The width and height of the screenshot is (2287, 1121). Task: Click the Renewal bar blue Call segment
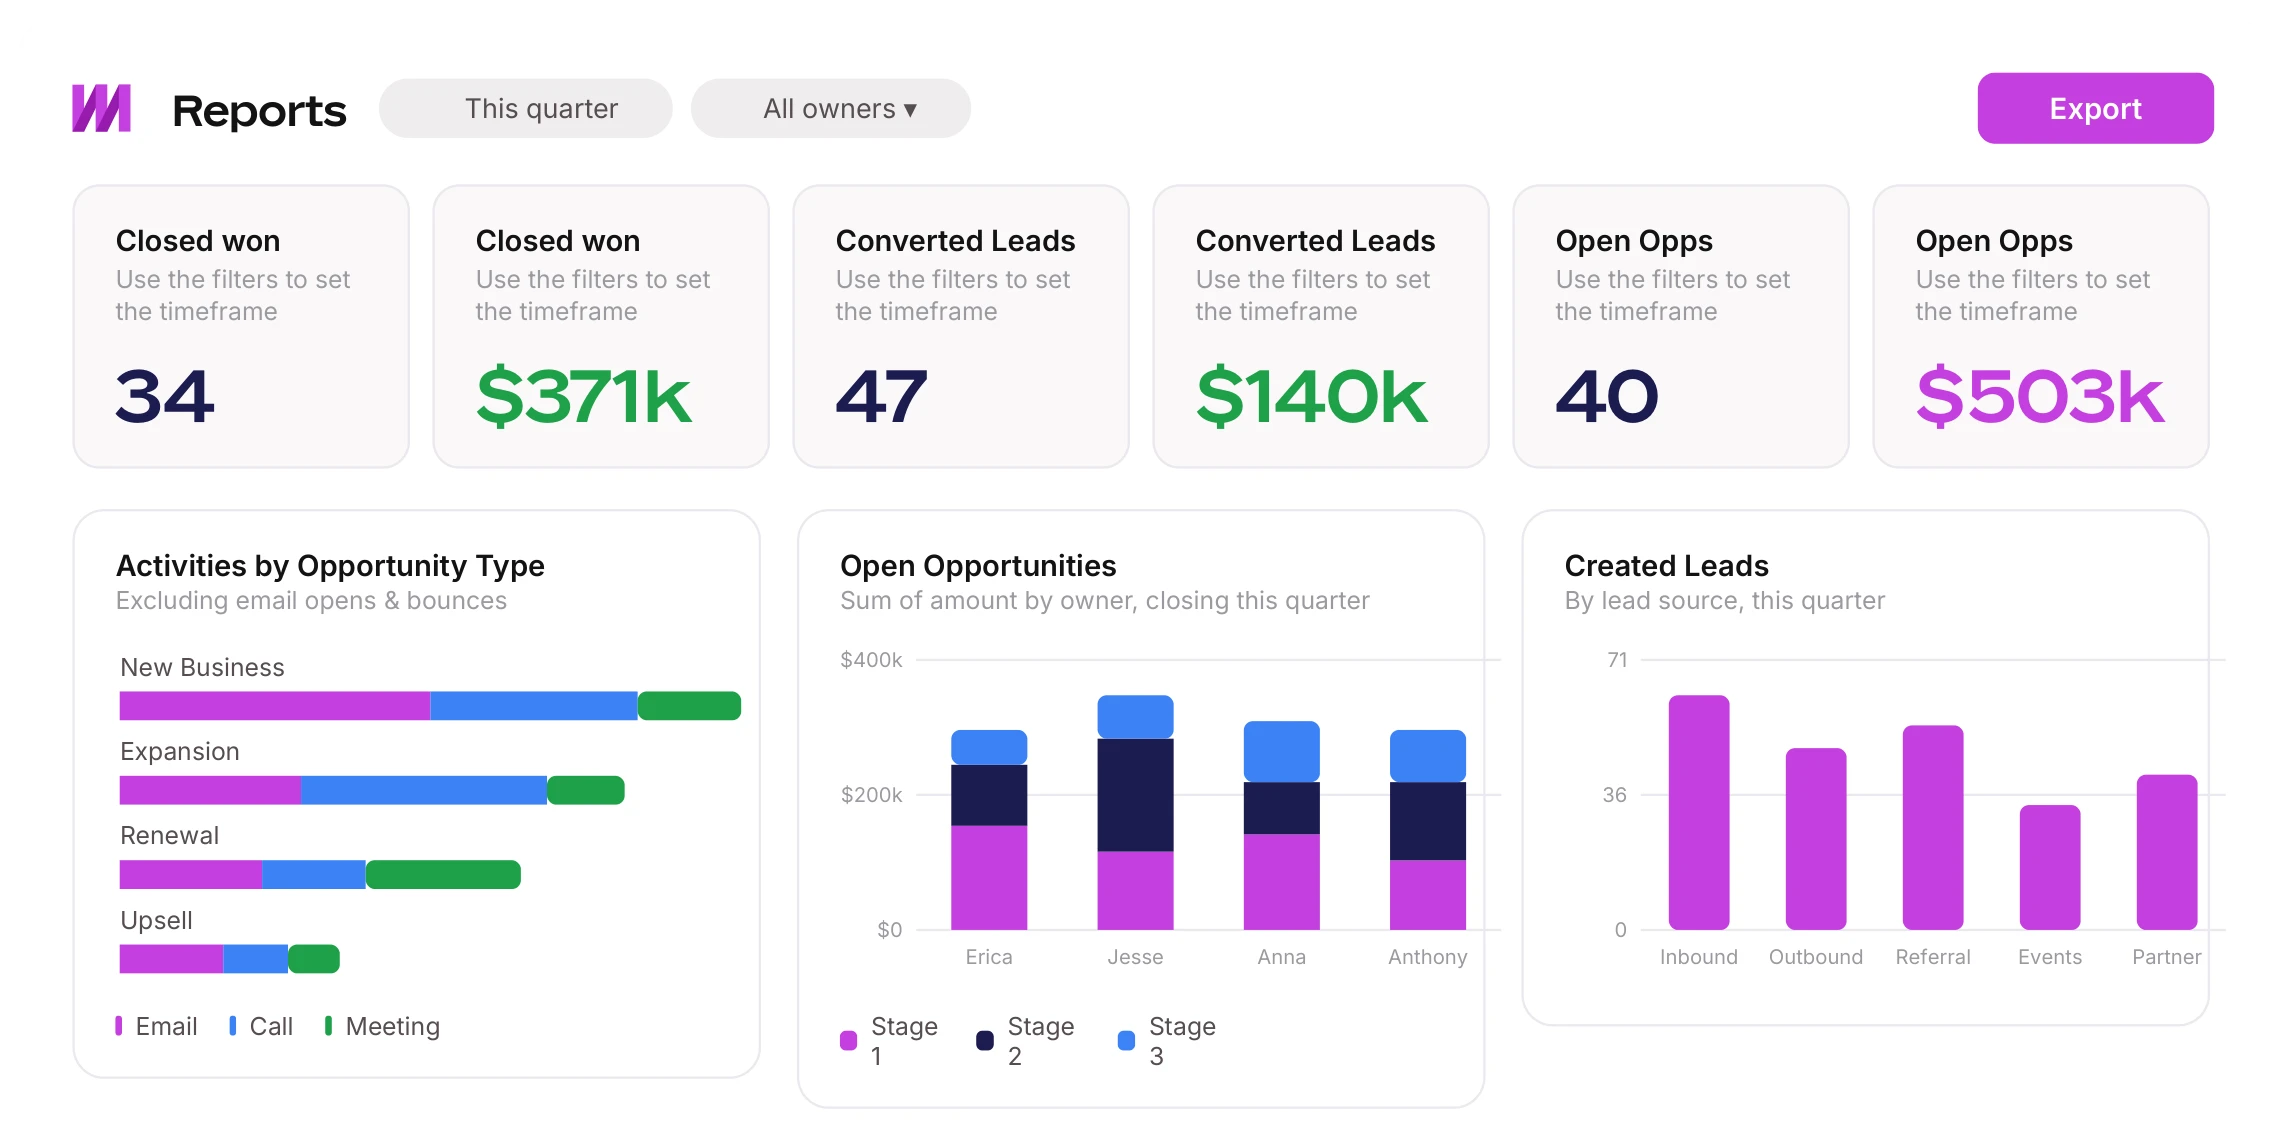coord(314,874)
